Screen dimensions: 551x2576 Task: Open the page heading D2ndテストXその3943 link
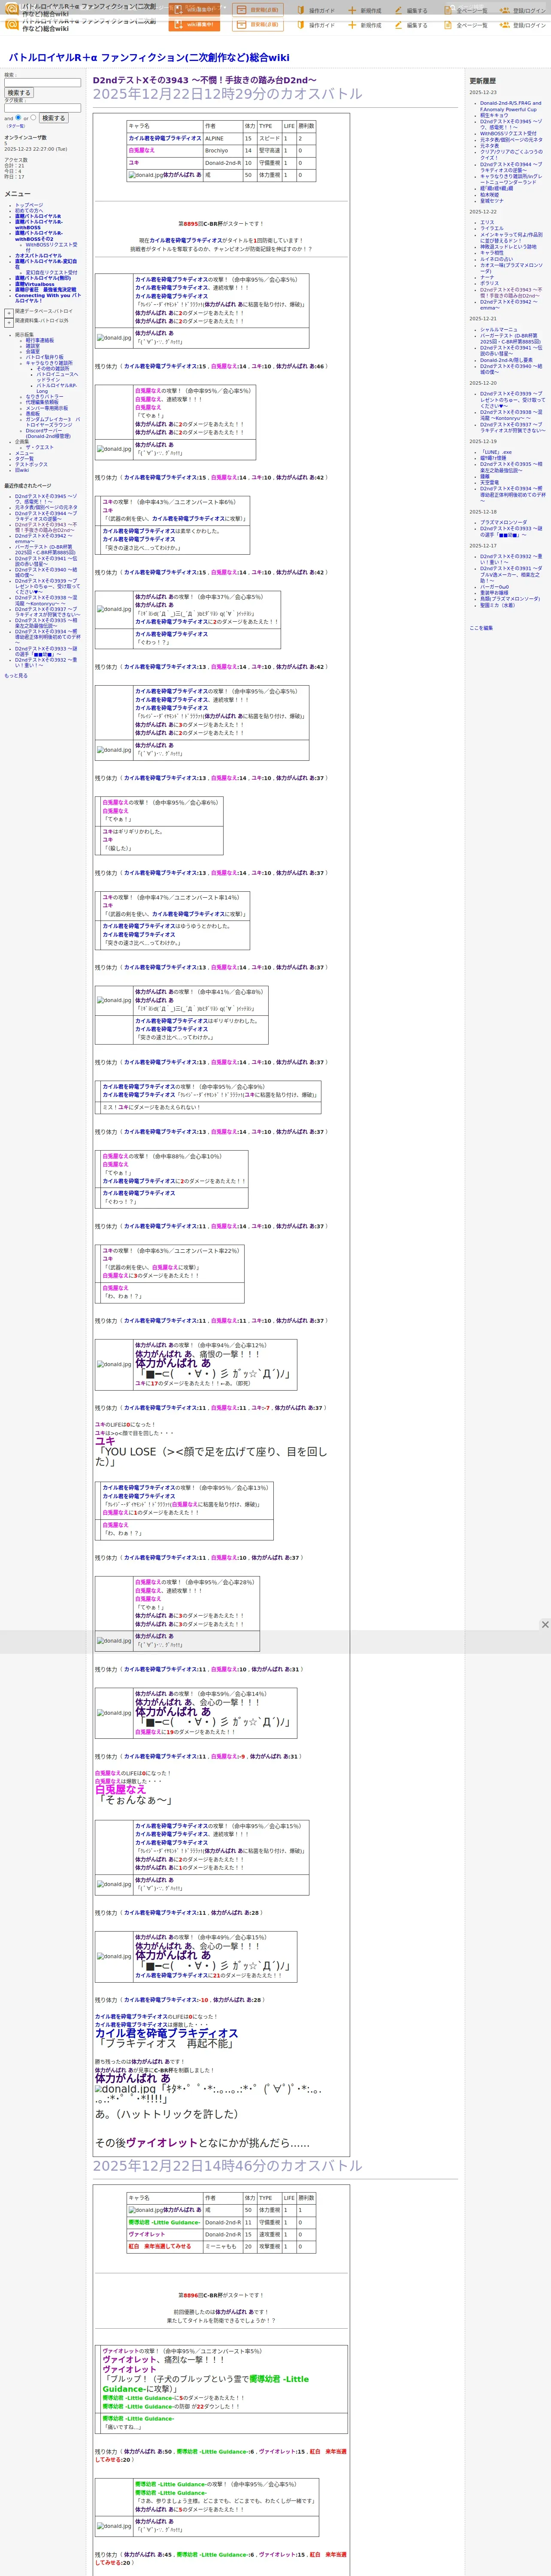204,80
